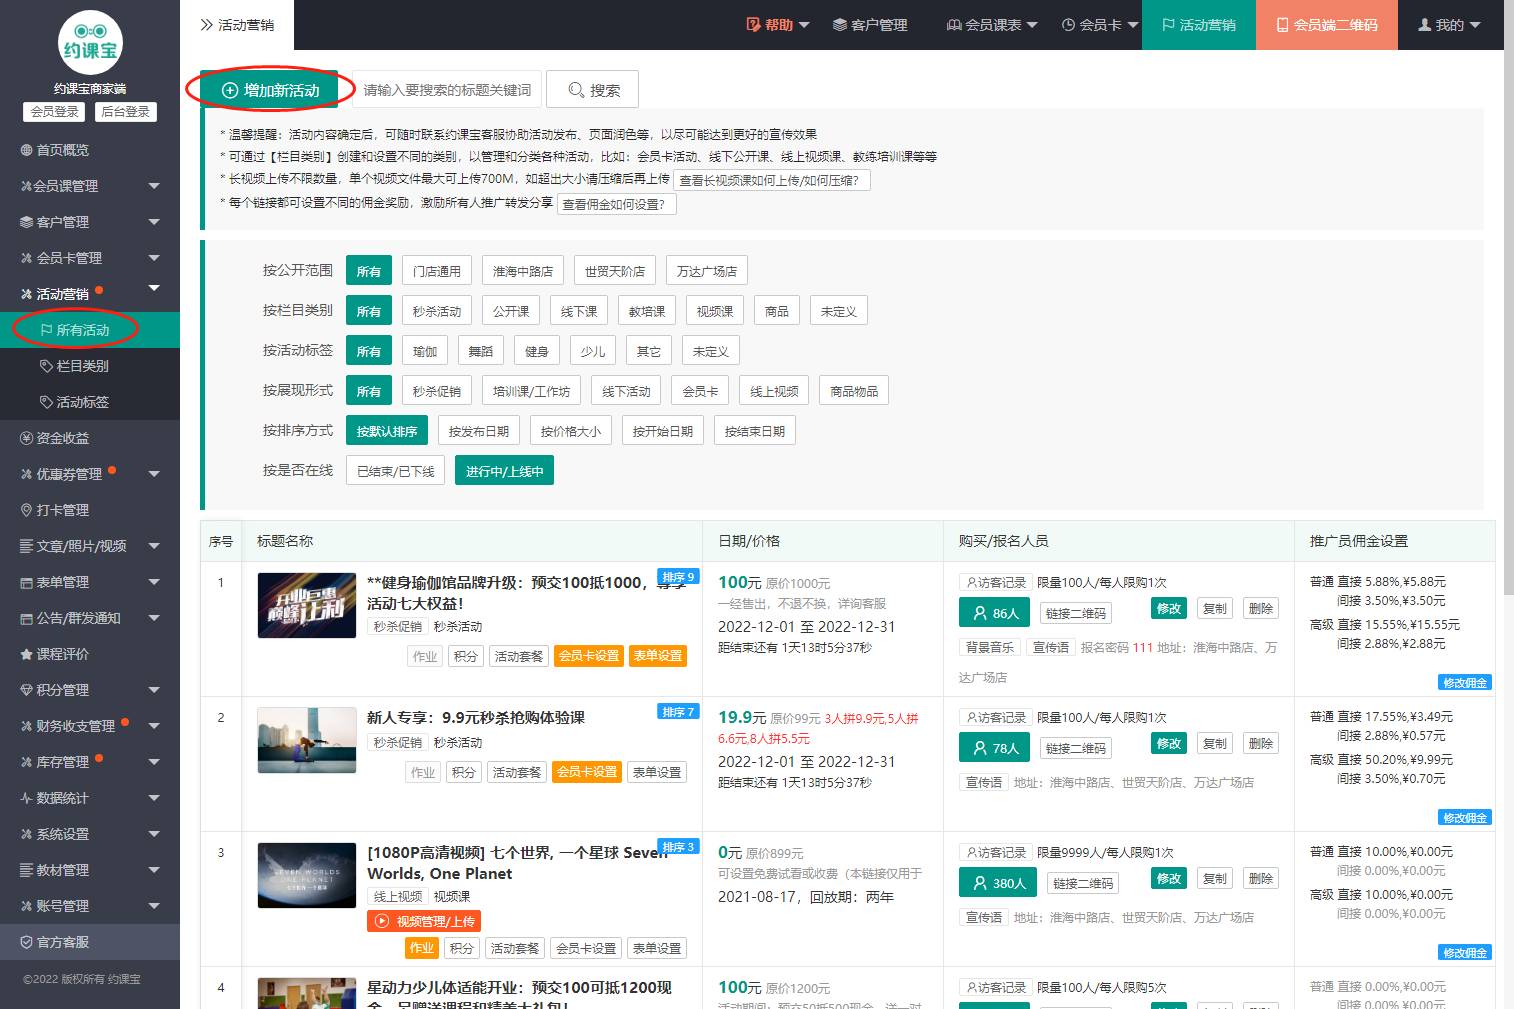Filter category by 视频课
The image size is (1514, 1009).
[715, 311]
